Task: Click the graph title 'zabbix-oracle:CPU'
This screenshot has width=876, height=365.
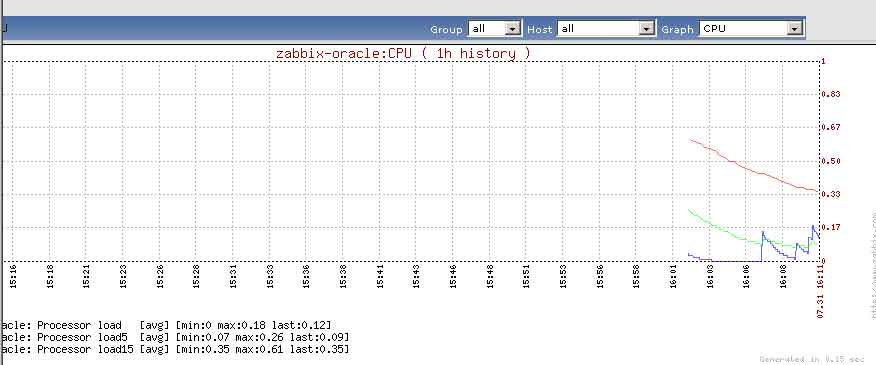Action: 344,54
